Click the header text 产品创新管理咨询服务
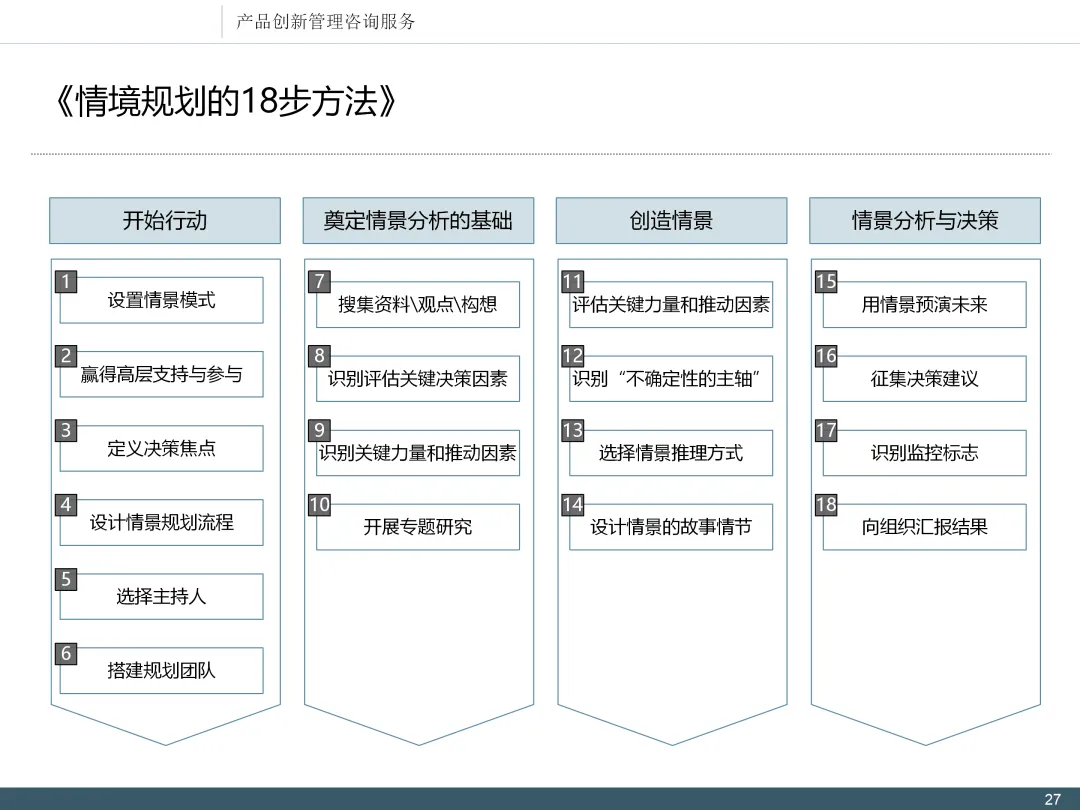 pyautogui.click(x=326, y=22)
